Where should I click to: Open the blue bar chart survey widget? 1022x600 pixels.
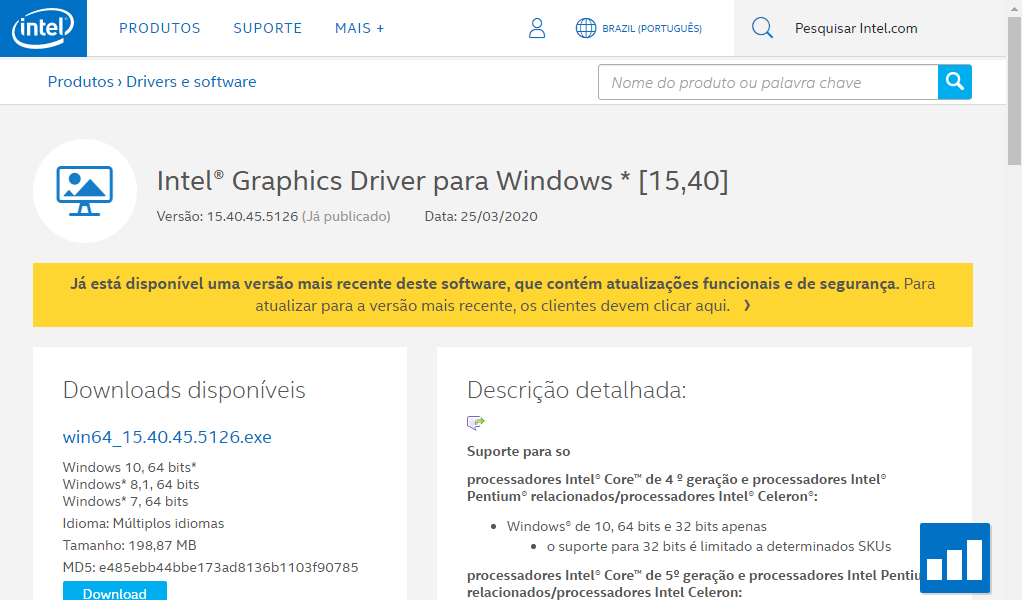(x=955, y=558)
